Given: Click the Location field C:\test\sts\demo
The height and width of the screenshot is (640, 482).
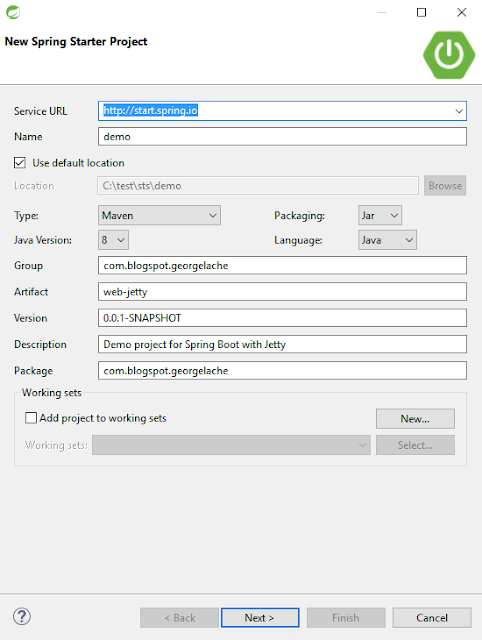Looking at the screenshot, I should click(x=258, y=186).
